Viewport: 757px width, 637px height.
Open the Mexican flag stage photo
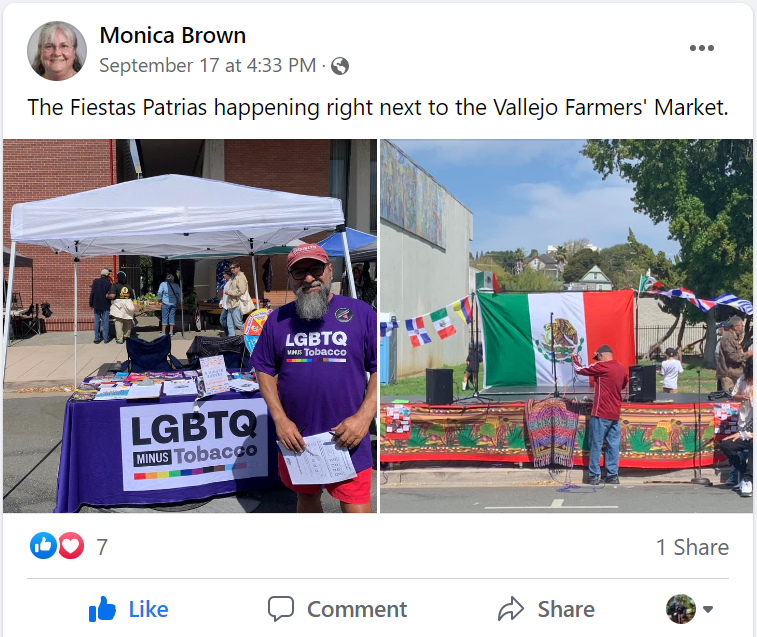[566, 326]
